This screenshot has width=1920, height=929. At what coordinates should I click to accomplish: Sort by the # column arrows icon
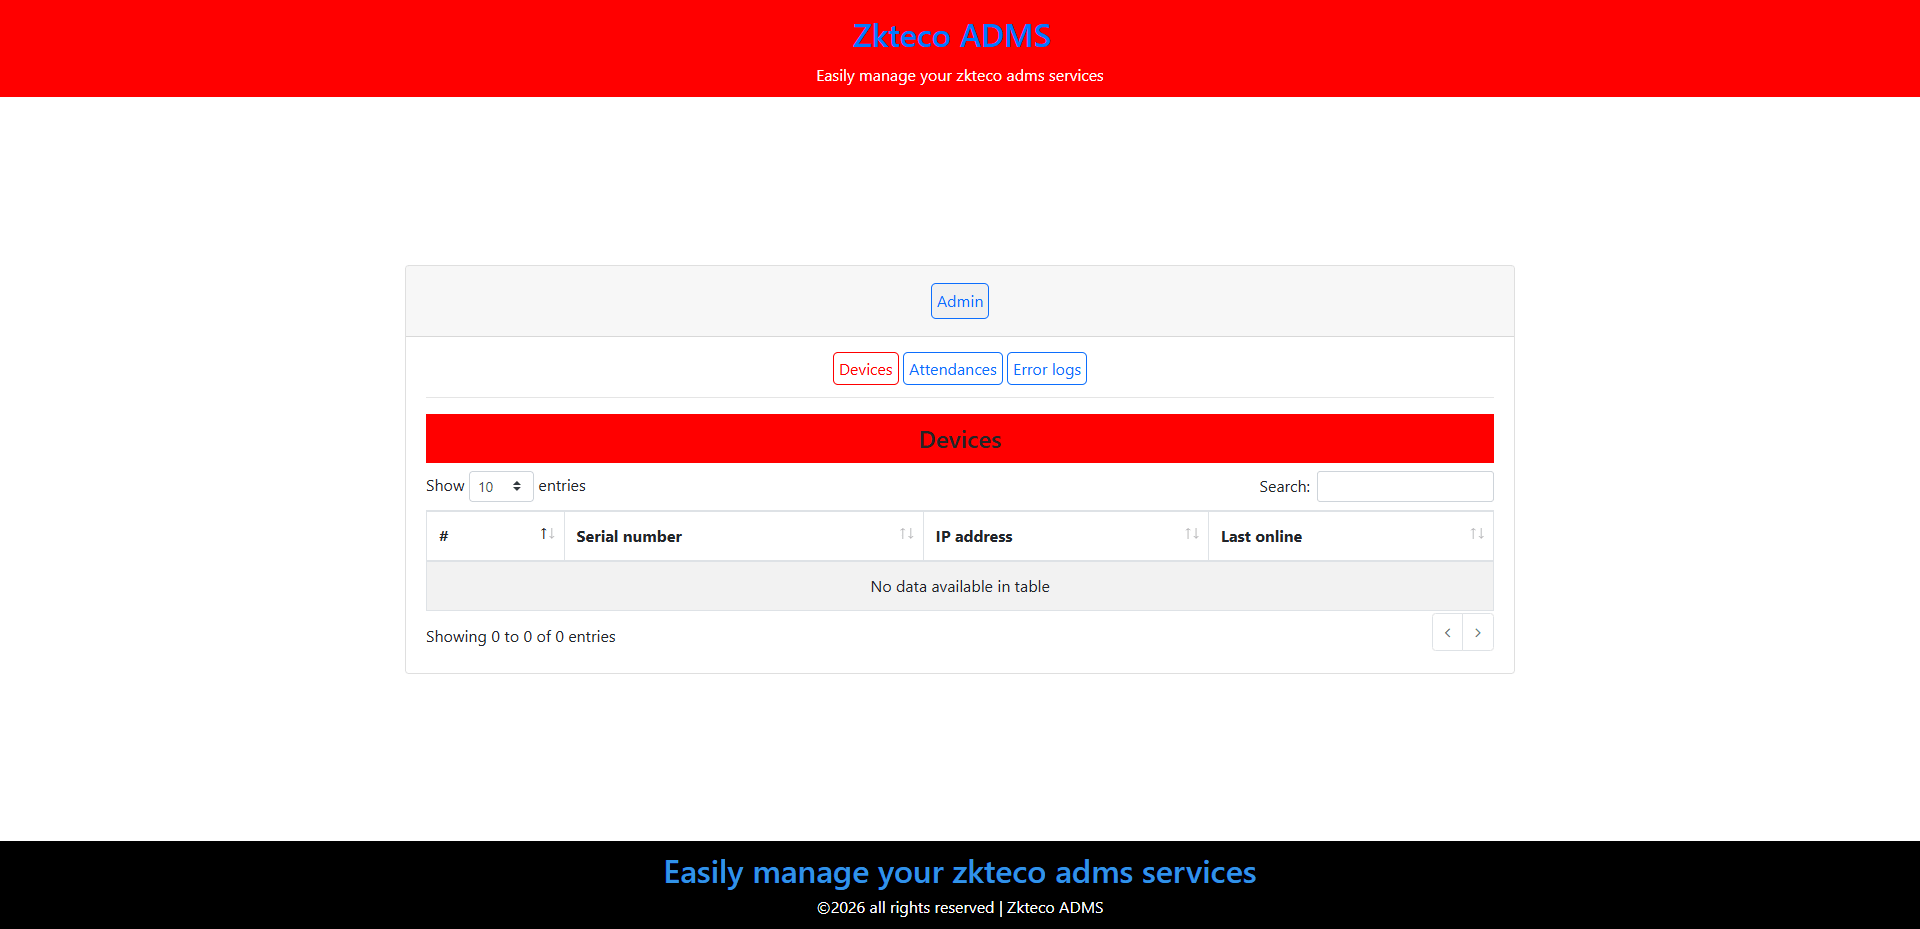coord(547,534)
